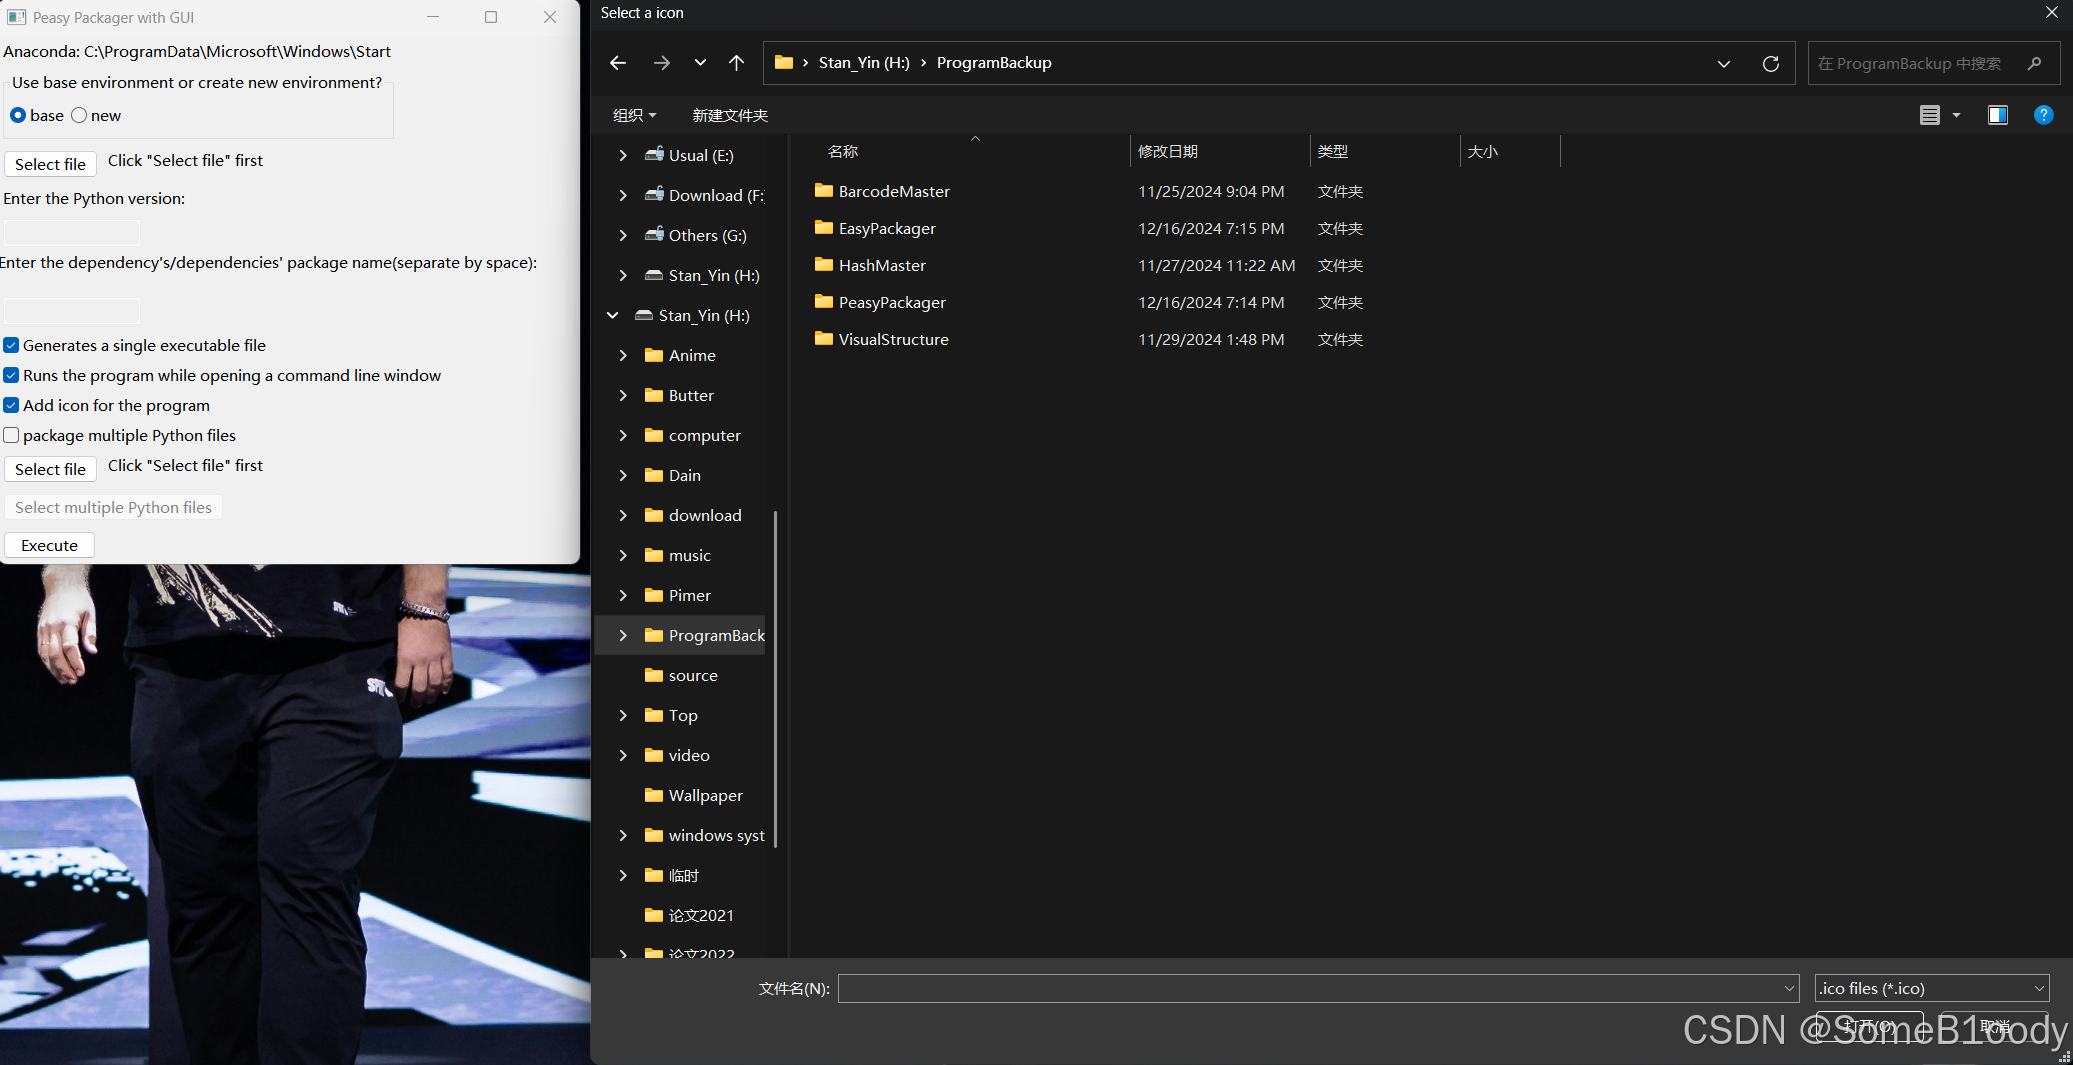Image resolution: width=2073 pixels, height=1065 pixels.
Task: Toggle Runs the program with command window
Action: 11,375
